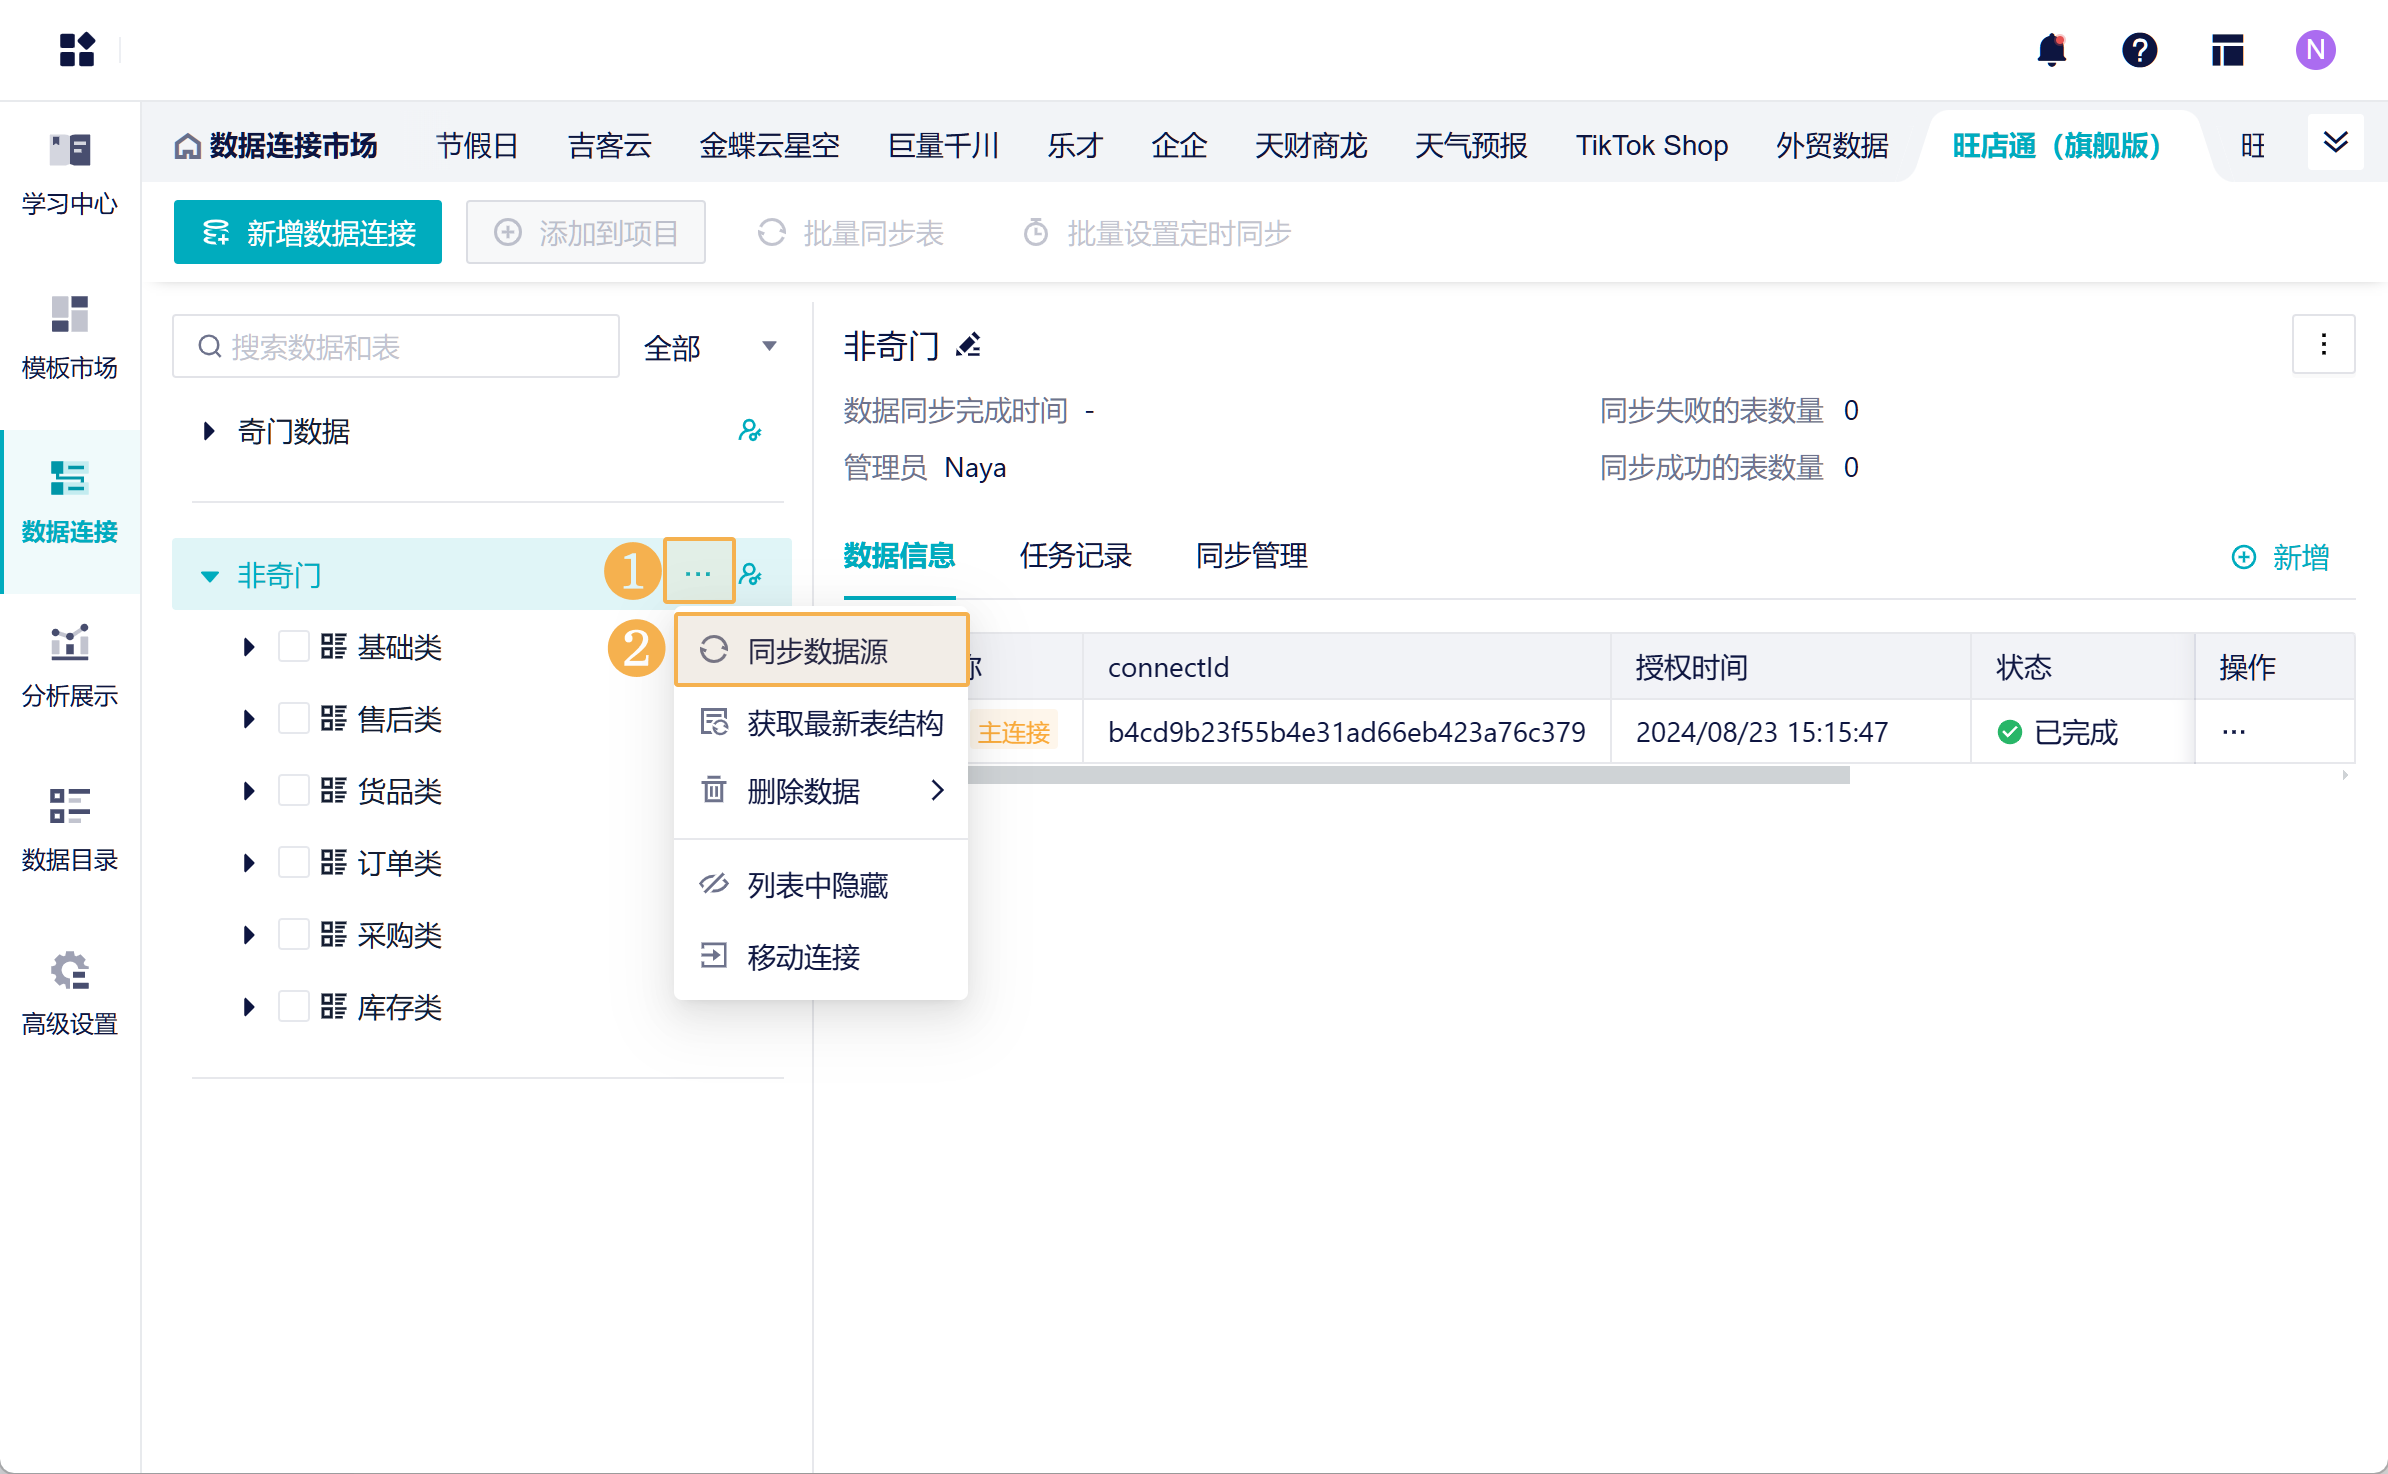Click the 采购类 table group icon

[333, 934]
